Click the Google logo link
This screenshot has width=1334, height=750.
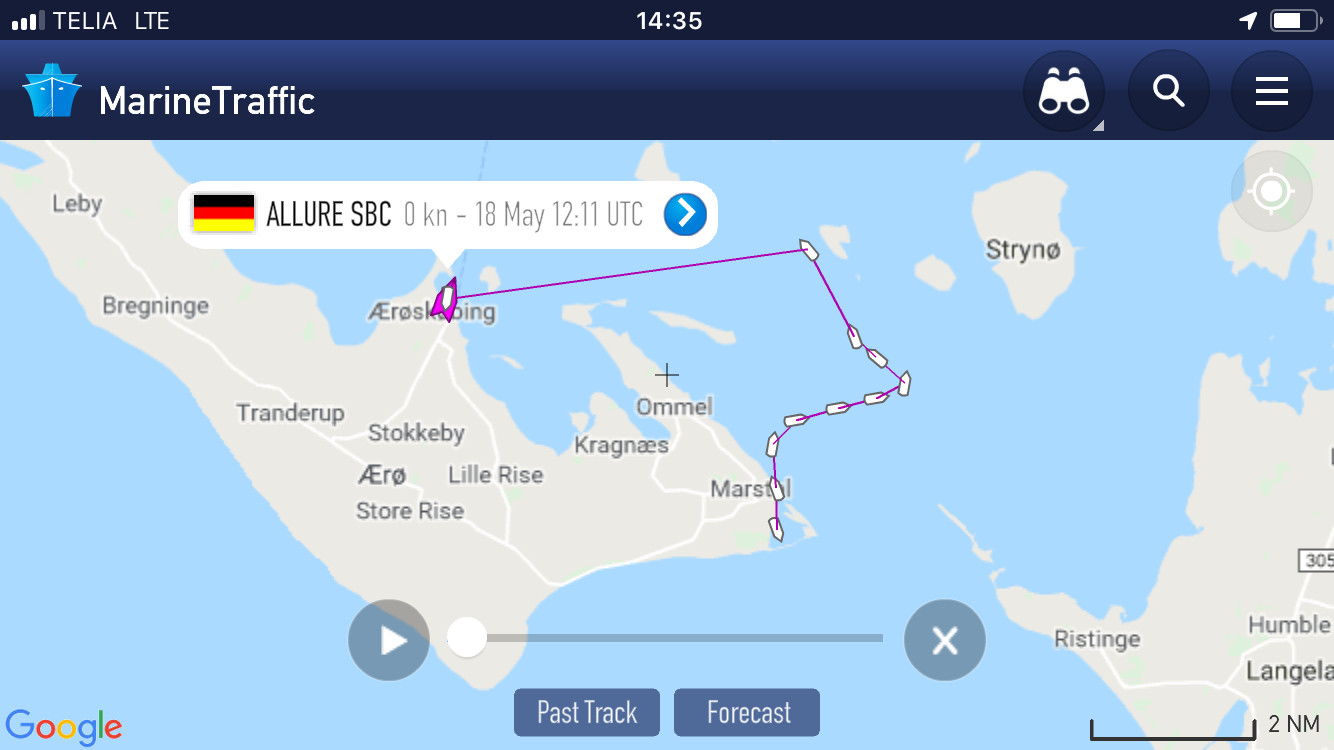tap(63, 727)
